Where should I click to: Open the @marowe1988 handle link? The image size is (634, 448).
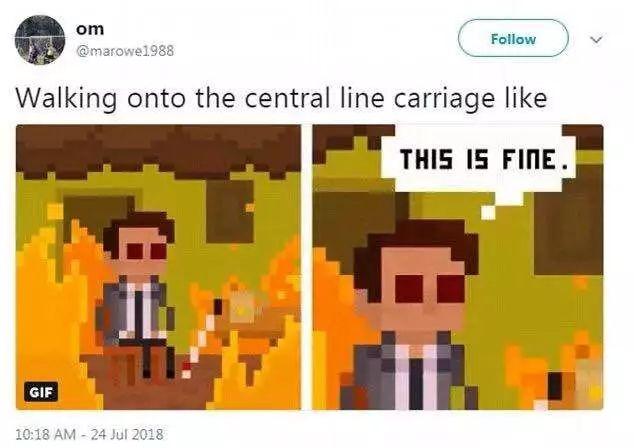125,51
